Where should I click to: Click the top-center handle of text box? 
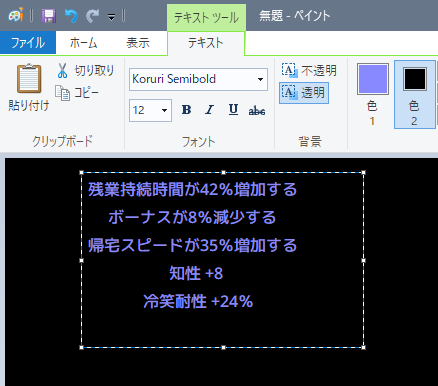point(223,173)
